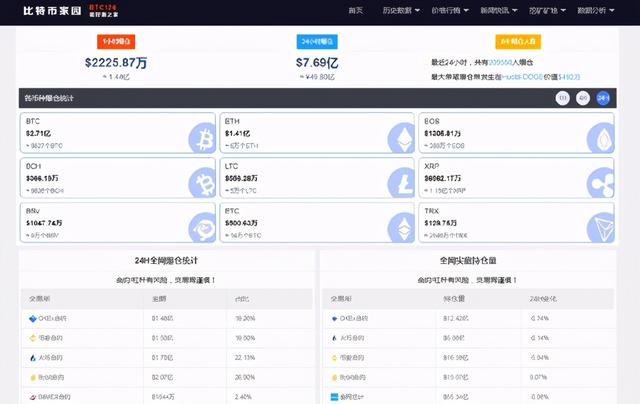The width and height of the screenshot is (640, 404).
Task: Click the Ethereum Classic logo on ETC card
Action: click(x=401, y=228)
